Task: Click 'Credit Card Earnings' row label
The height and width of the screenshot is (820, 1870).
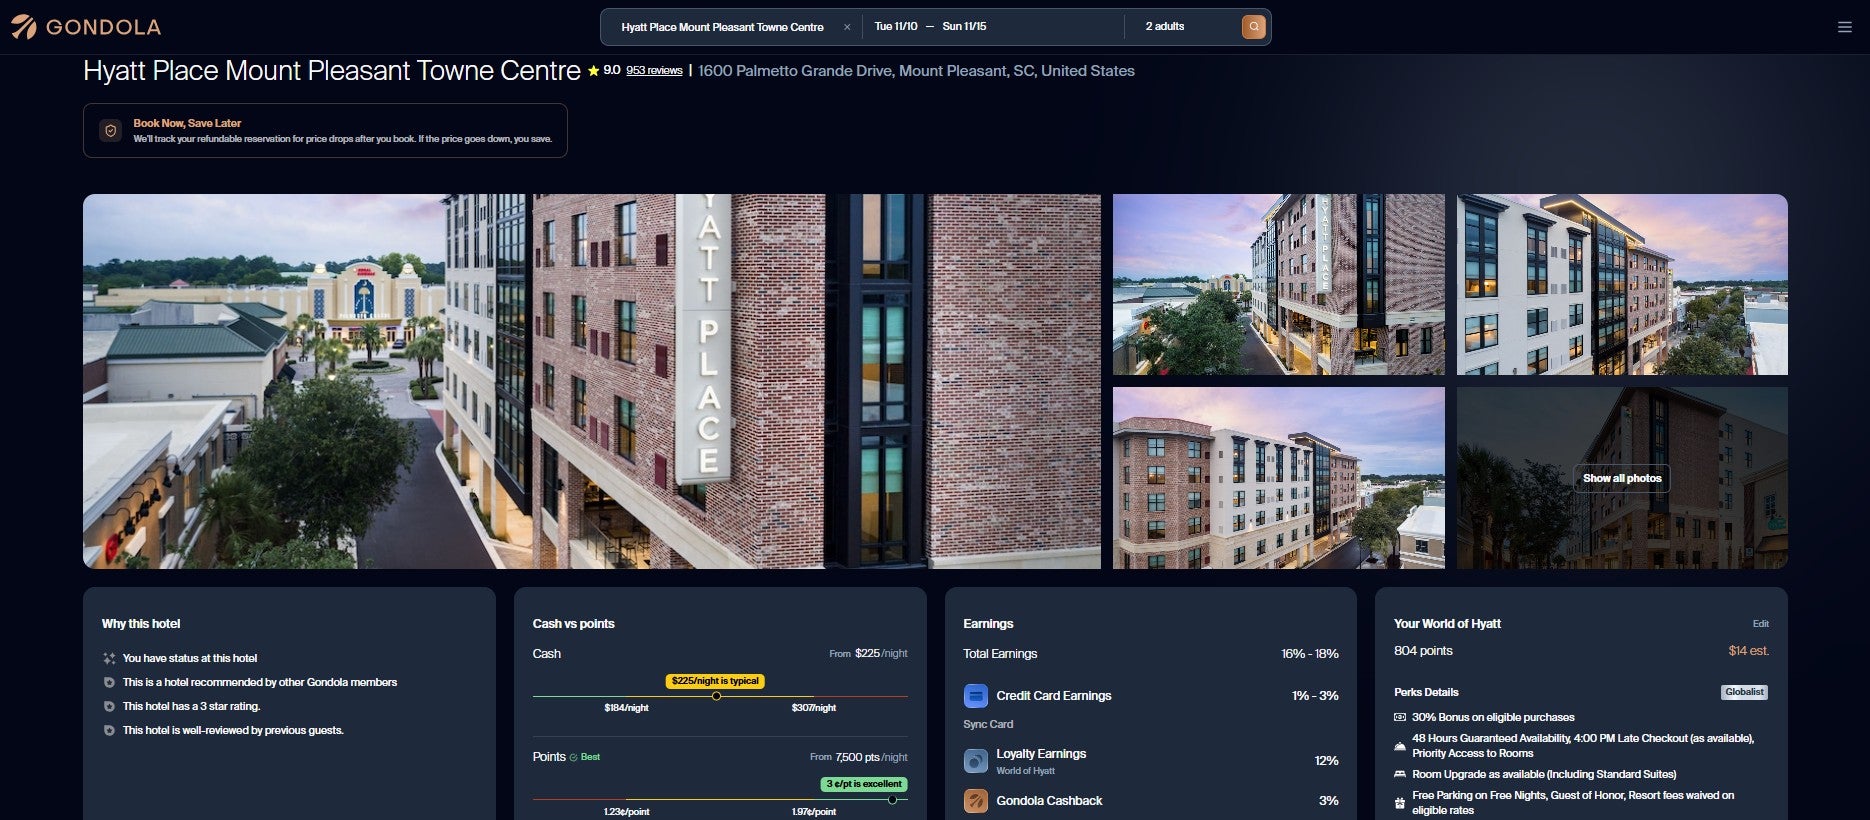Action: 1054,696
